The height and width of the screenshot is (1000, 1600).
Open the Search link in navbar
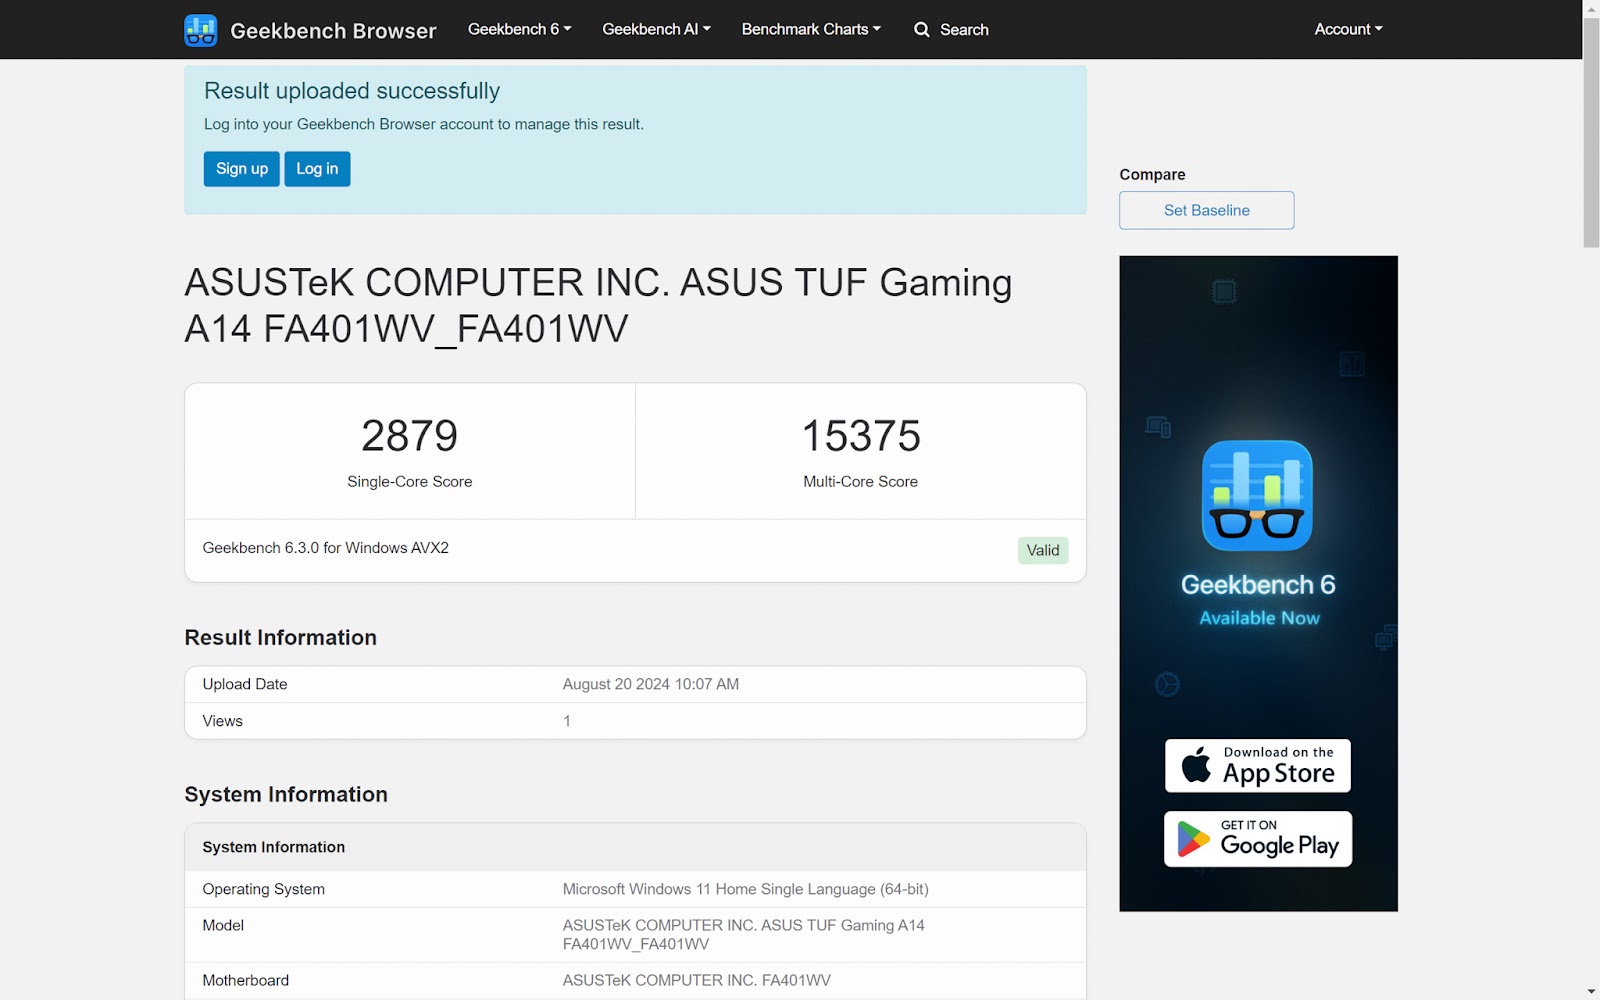tap(951, 30)
